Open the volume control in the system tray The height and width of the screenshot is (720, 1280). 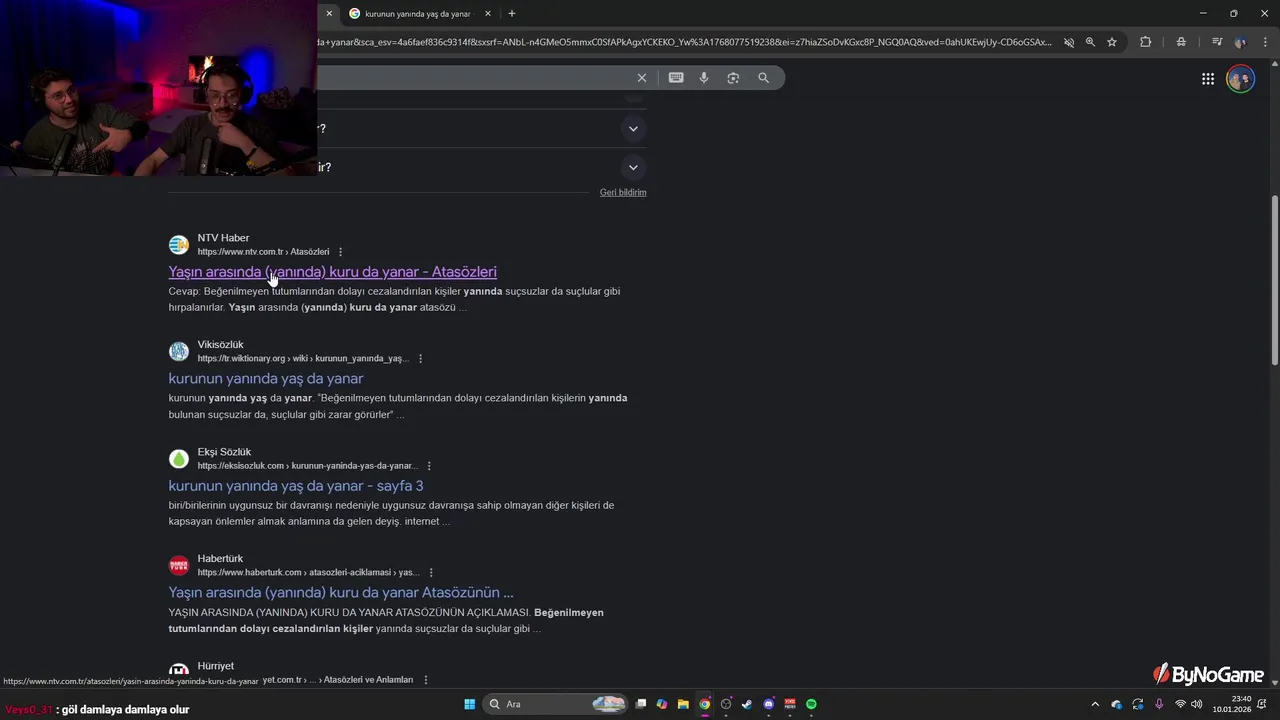1197,705
